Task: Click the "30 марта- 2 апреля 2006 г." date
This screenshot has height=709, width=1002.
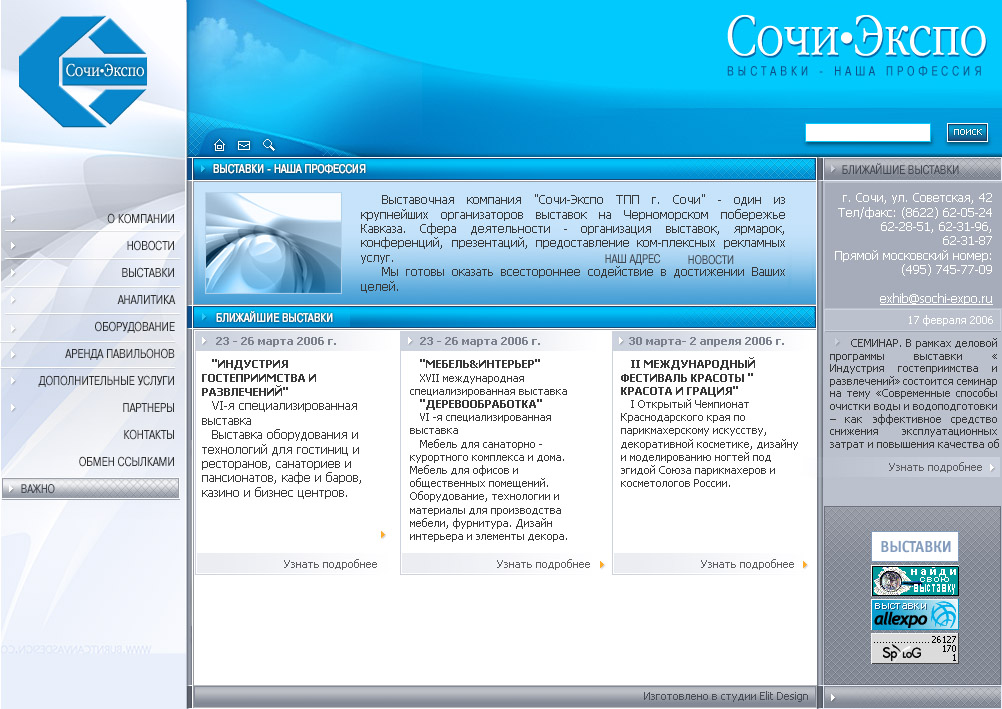Action: point(706,341)
